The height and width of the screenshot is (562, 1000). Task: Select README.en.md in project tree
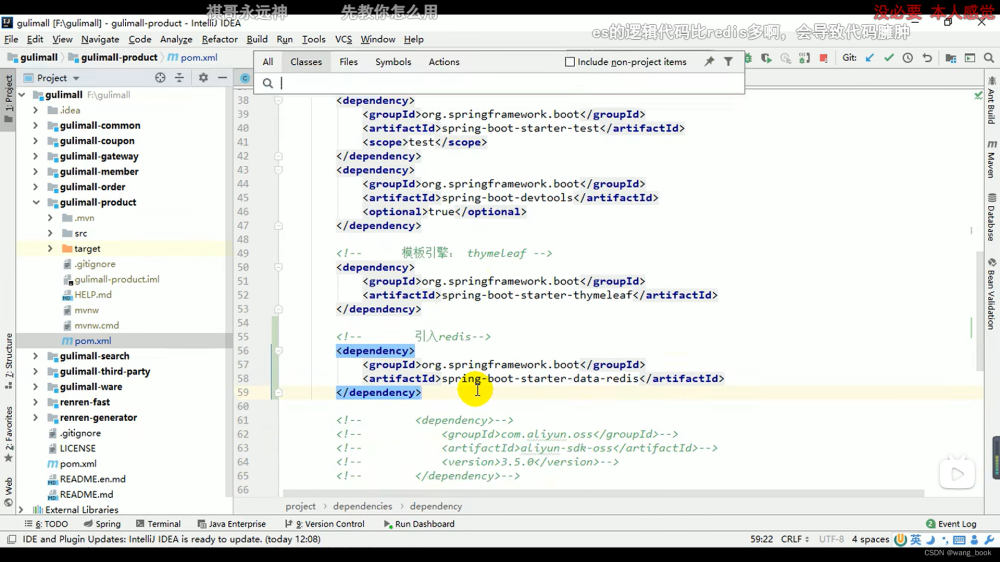point(87,479)
